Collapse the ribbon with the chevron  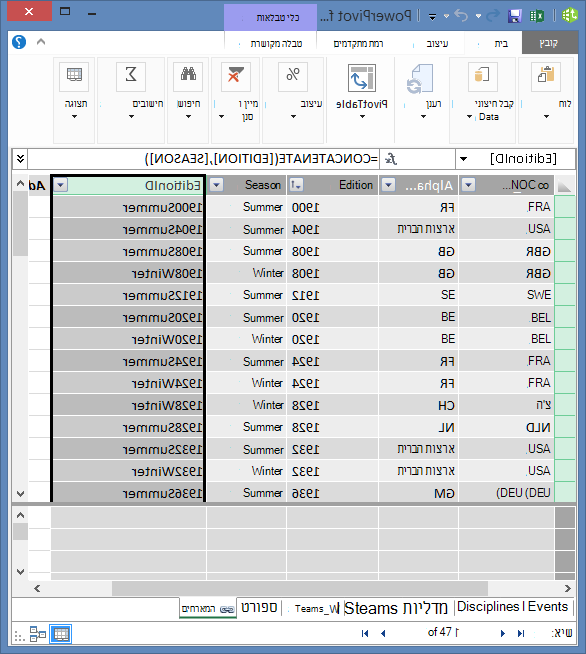(x=41, y=42)
